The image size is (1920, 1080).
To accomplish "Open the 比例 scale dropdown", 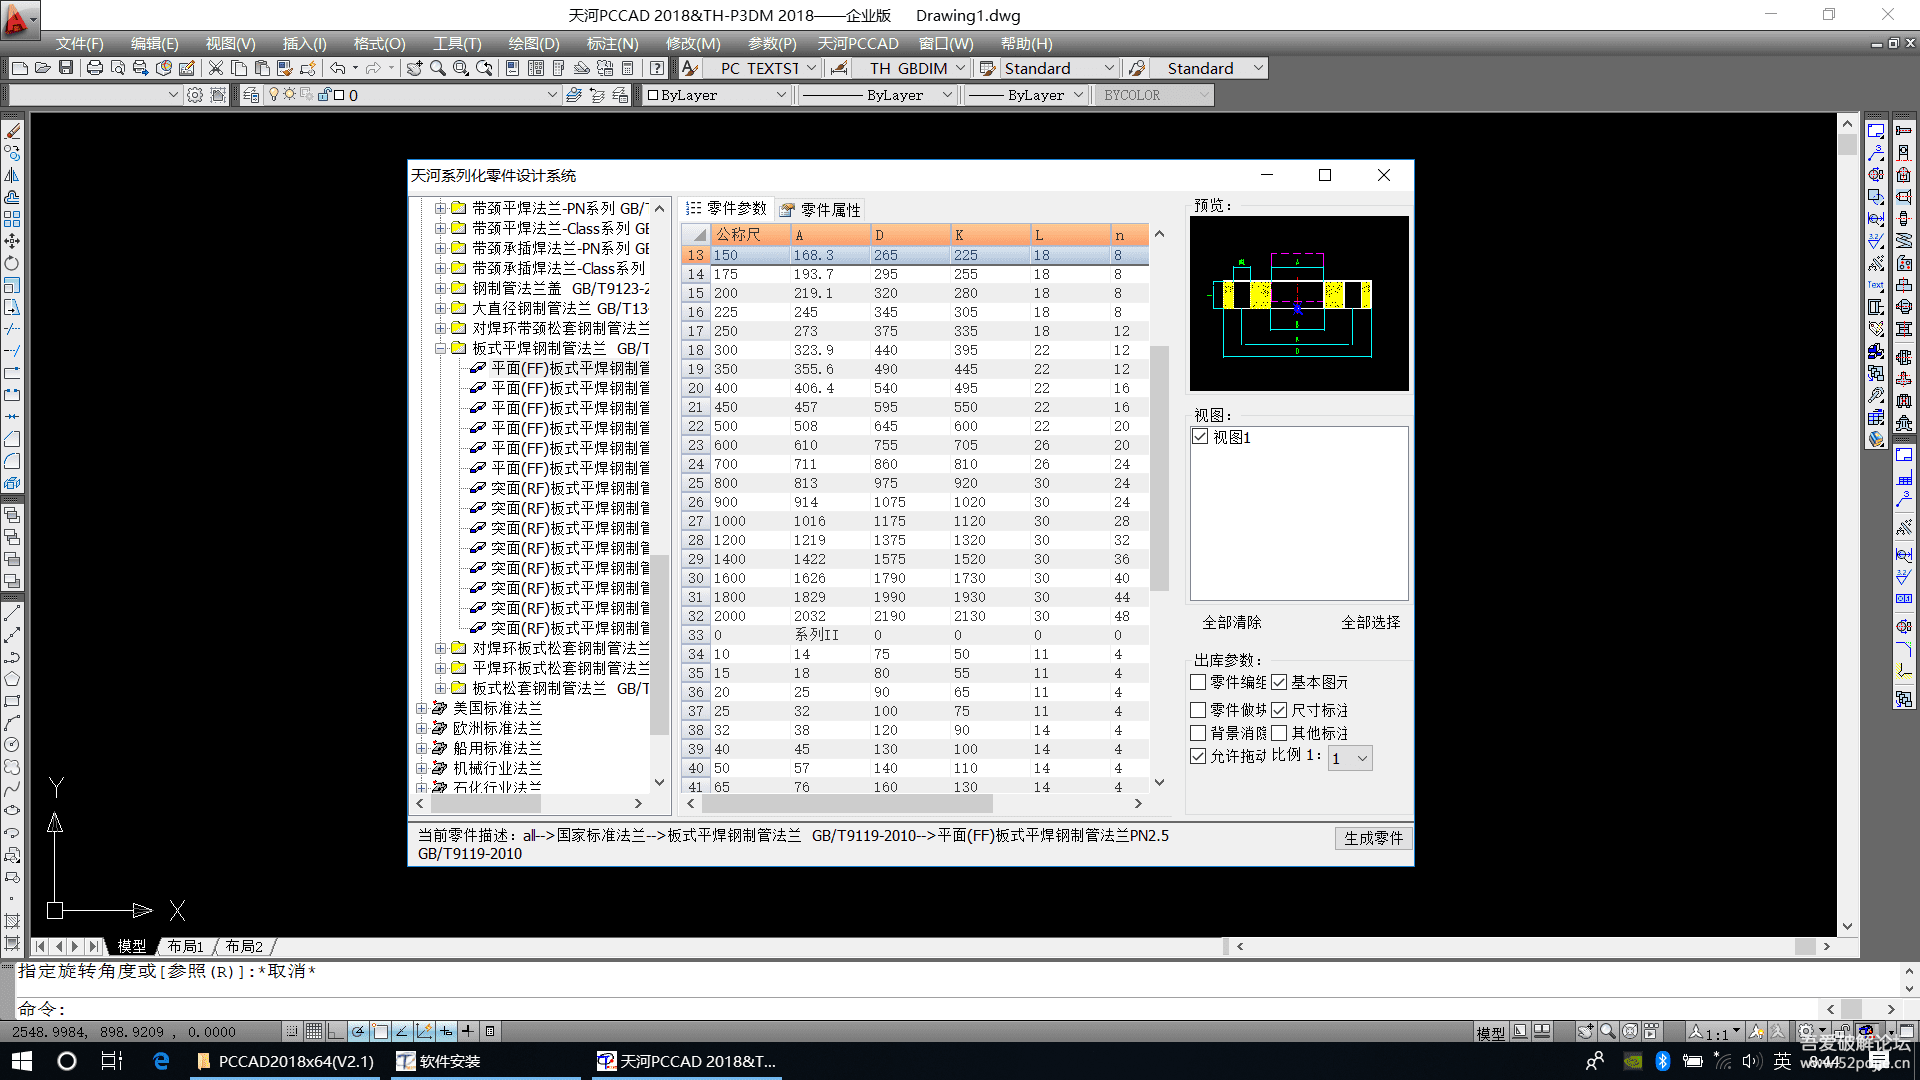I will pos(1350,758).
